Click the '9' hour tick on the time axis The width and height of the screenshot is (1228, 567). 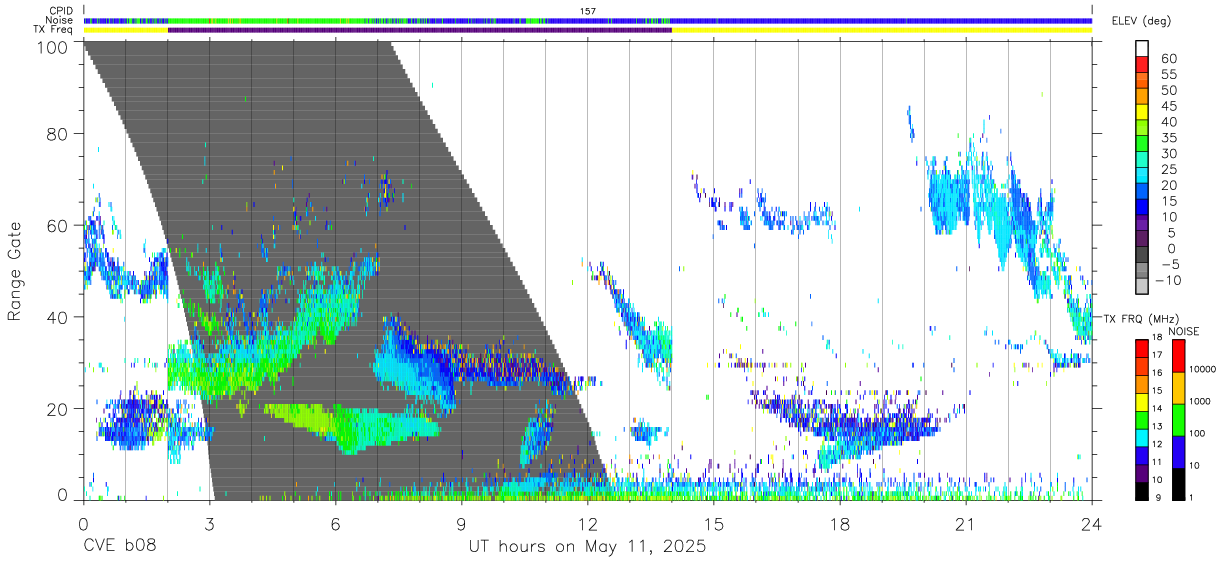pyautogui.click(x=462, y=524)
